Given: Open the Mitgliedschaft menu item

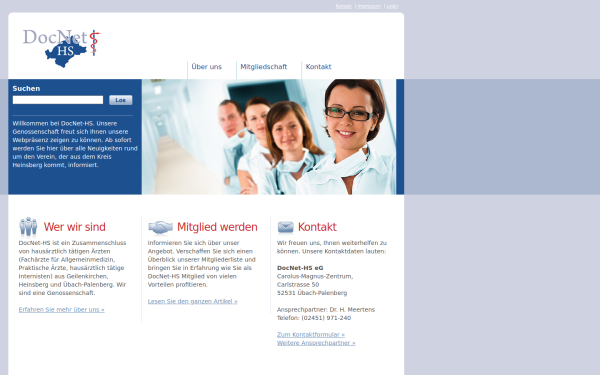Looking at the screenshot, I should [264, 67].
